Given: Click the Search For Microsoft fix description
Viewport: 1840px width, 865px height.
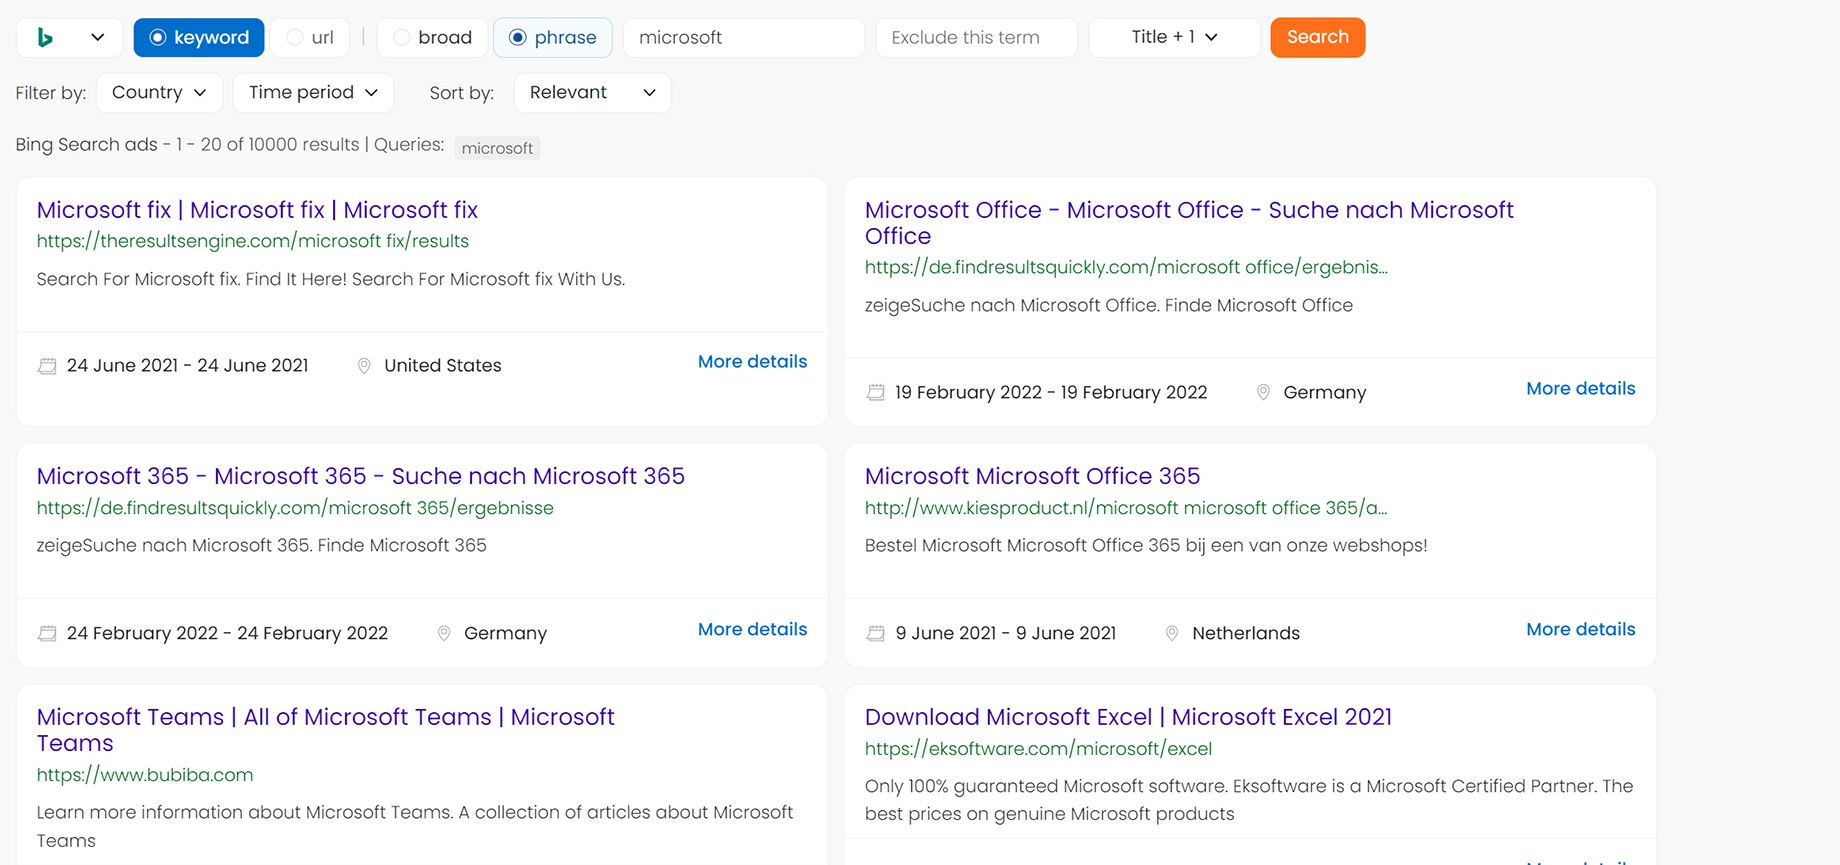Looking at the screenshot, I should 331,280.
